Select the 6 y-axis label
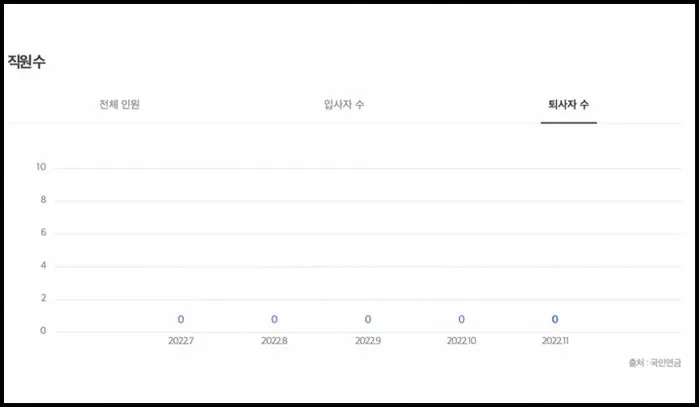This screenshot has height=407, width=699. pyautogui.click(x=43, y=232)
